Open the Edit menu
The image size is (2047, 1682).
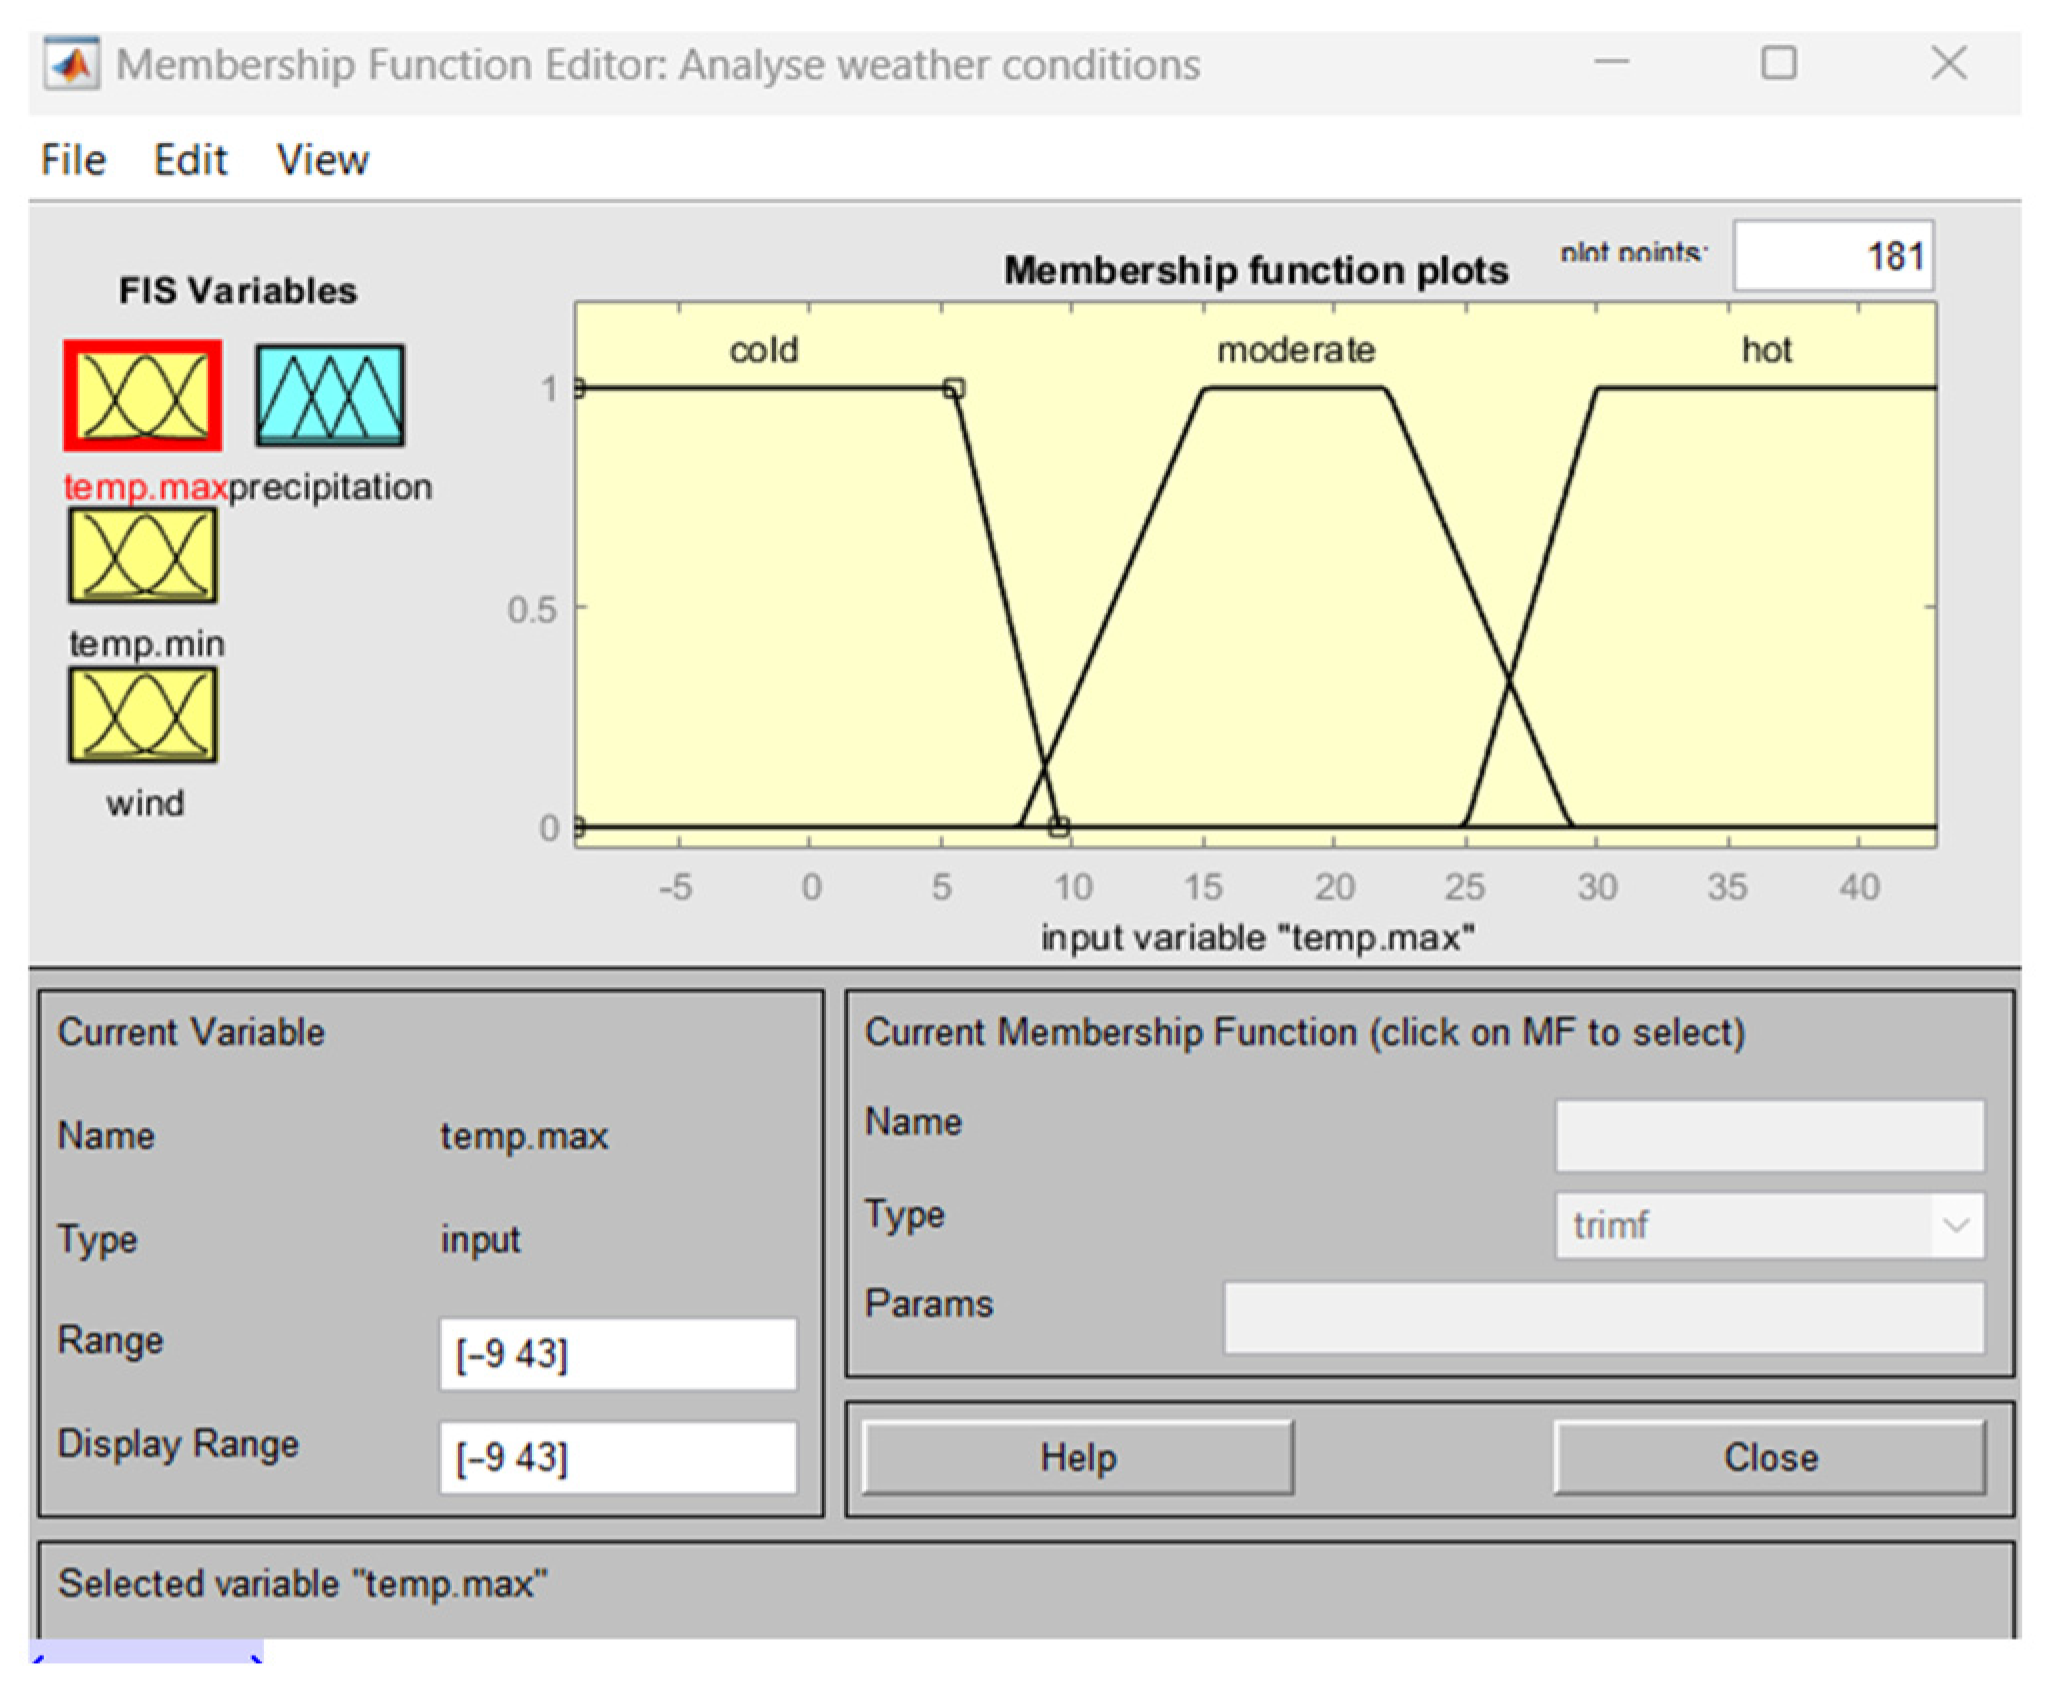(x=190, y=160)
